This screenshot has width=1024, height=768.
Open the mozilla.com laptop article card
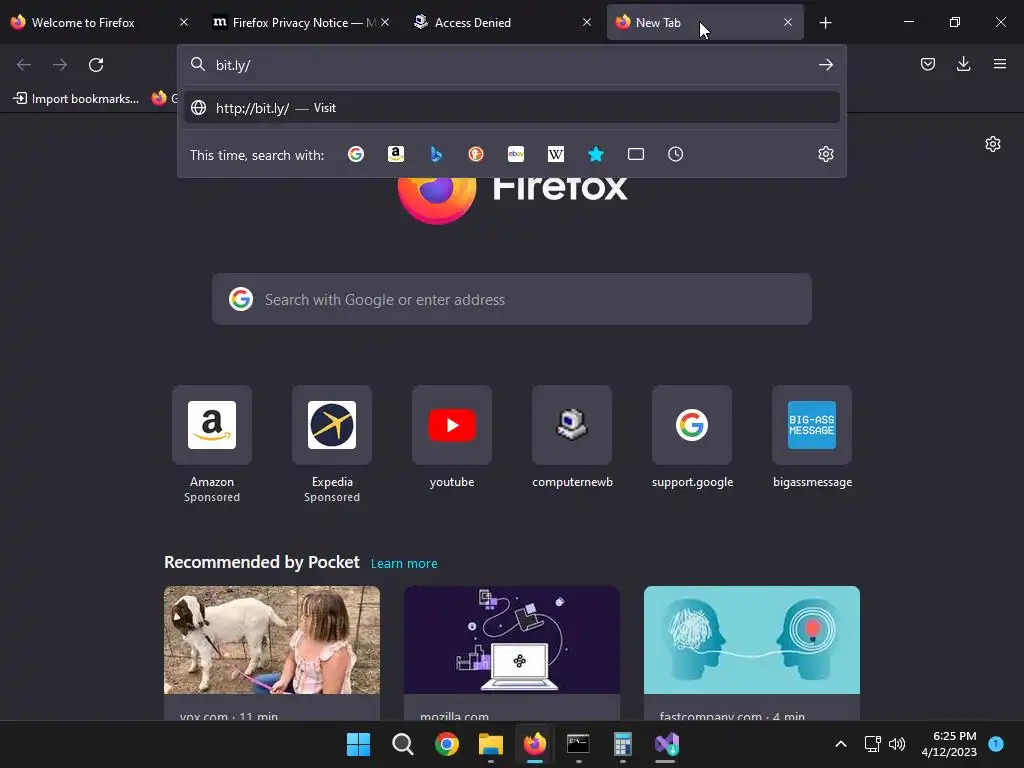[x=512, y=653]
